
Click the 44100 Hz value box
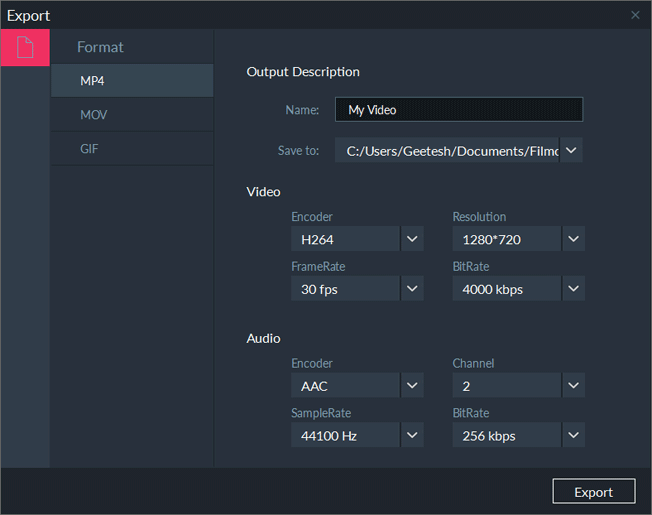tap(345, 435)
